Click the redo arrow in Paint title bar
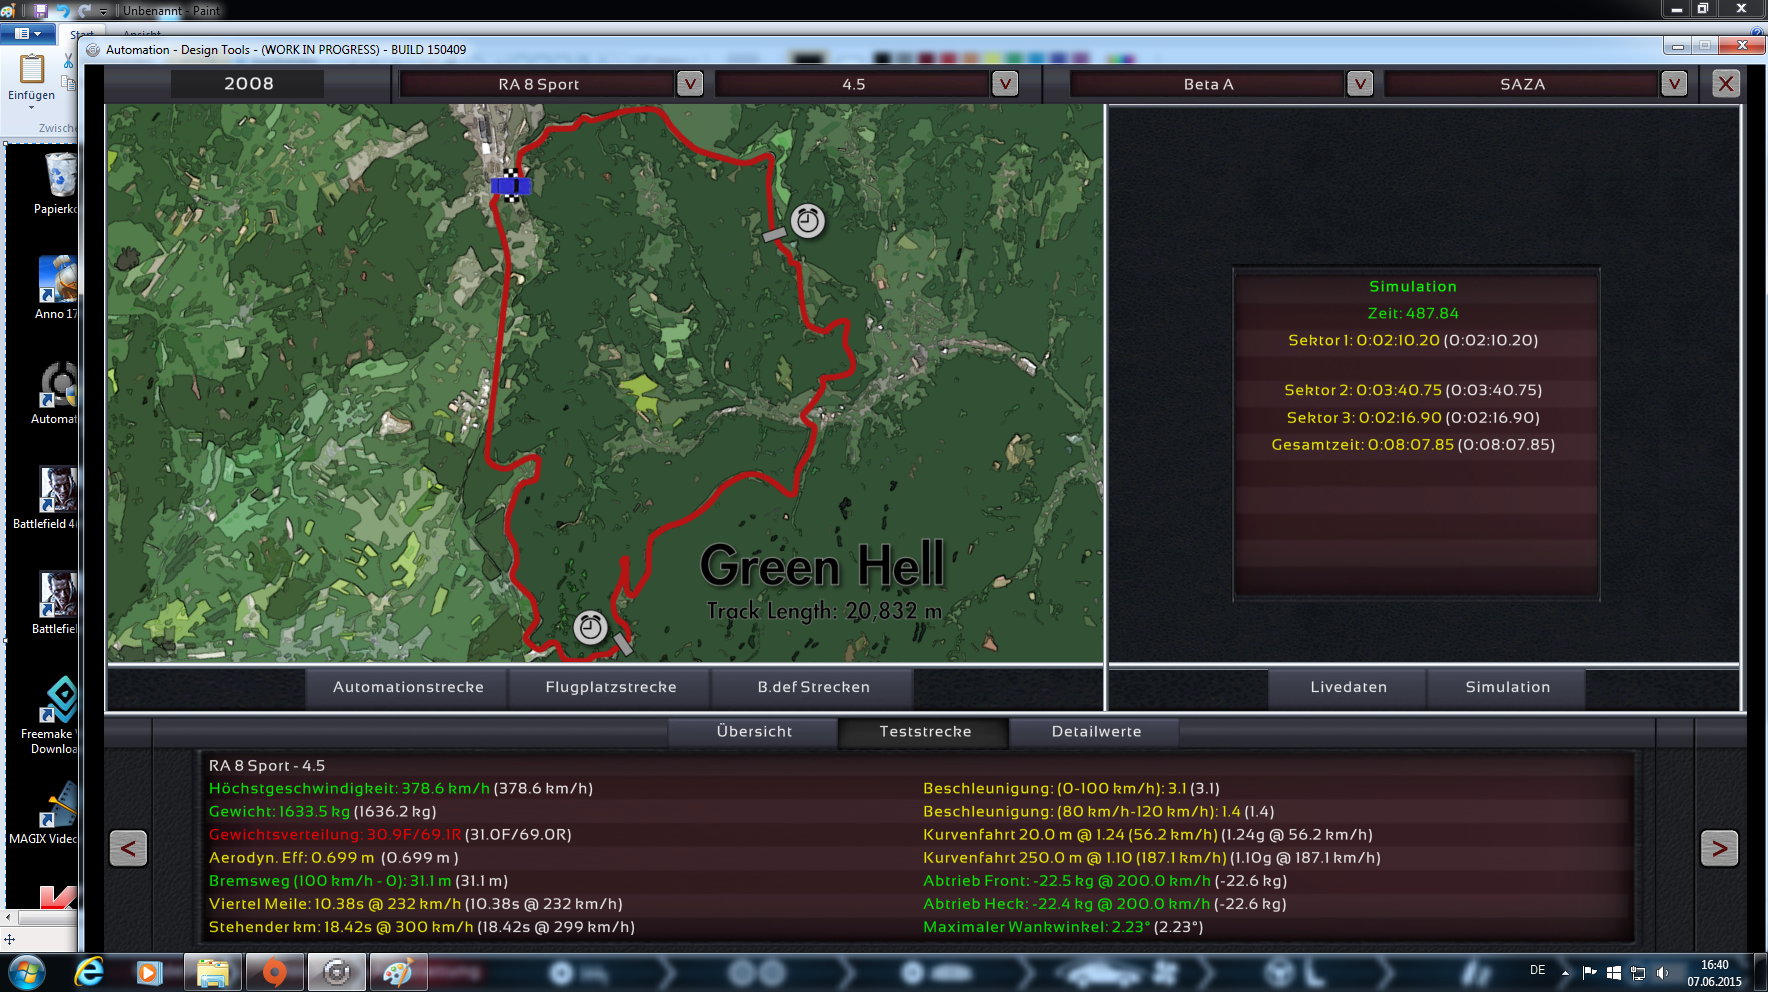This screenshot has height=992, width=1768. (85, 10)
